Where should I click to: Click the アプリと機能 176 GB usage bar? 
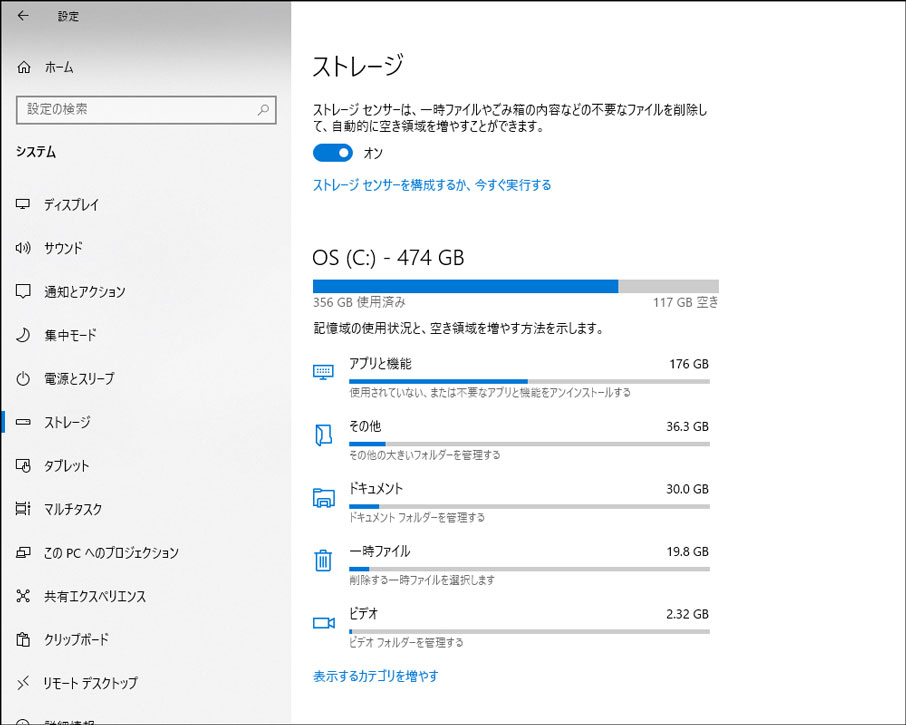point(529,381)
